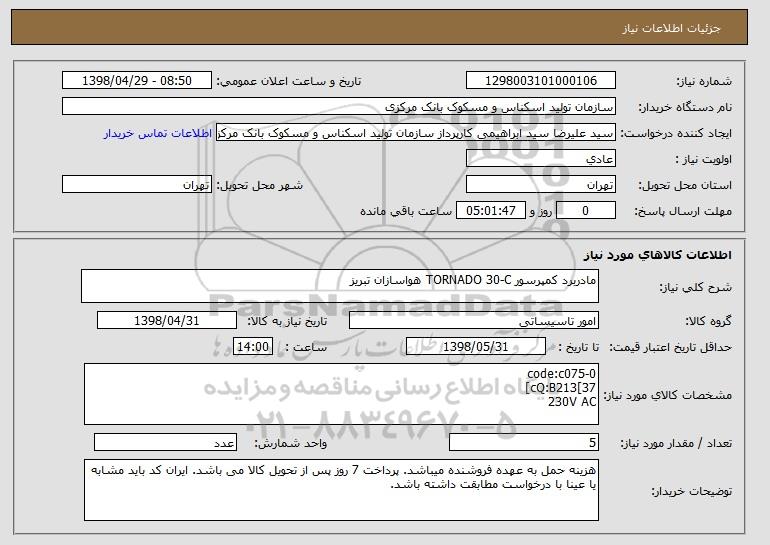Click the اولویت نیاز label
The height and width of the screenshot is (545, 770).
[704, 160]
